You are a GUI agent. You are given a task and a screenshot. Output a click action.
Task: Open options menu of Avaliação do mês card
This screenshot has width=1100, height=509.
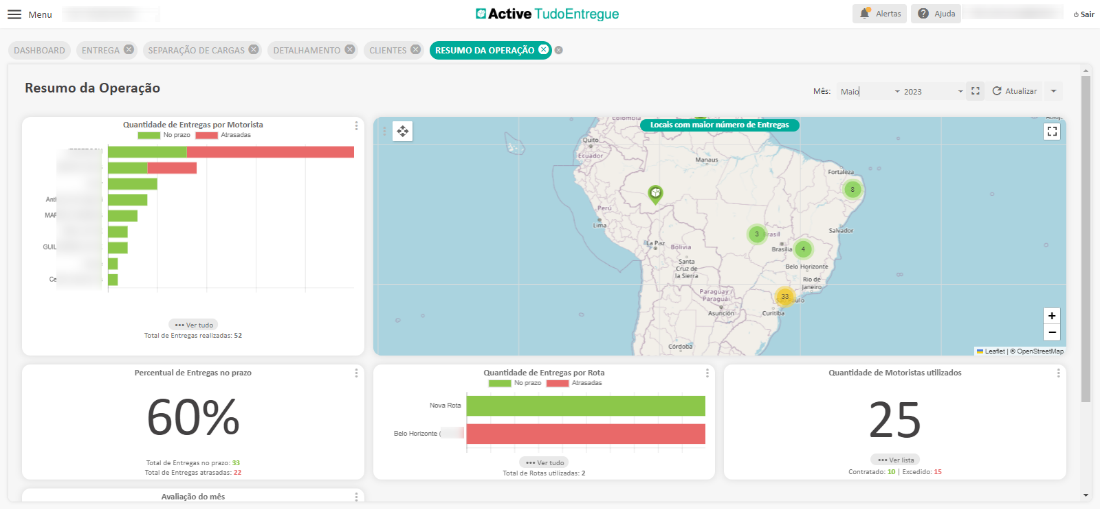click(356, 496)
